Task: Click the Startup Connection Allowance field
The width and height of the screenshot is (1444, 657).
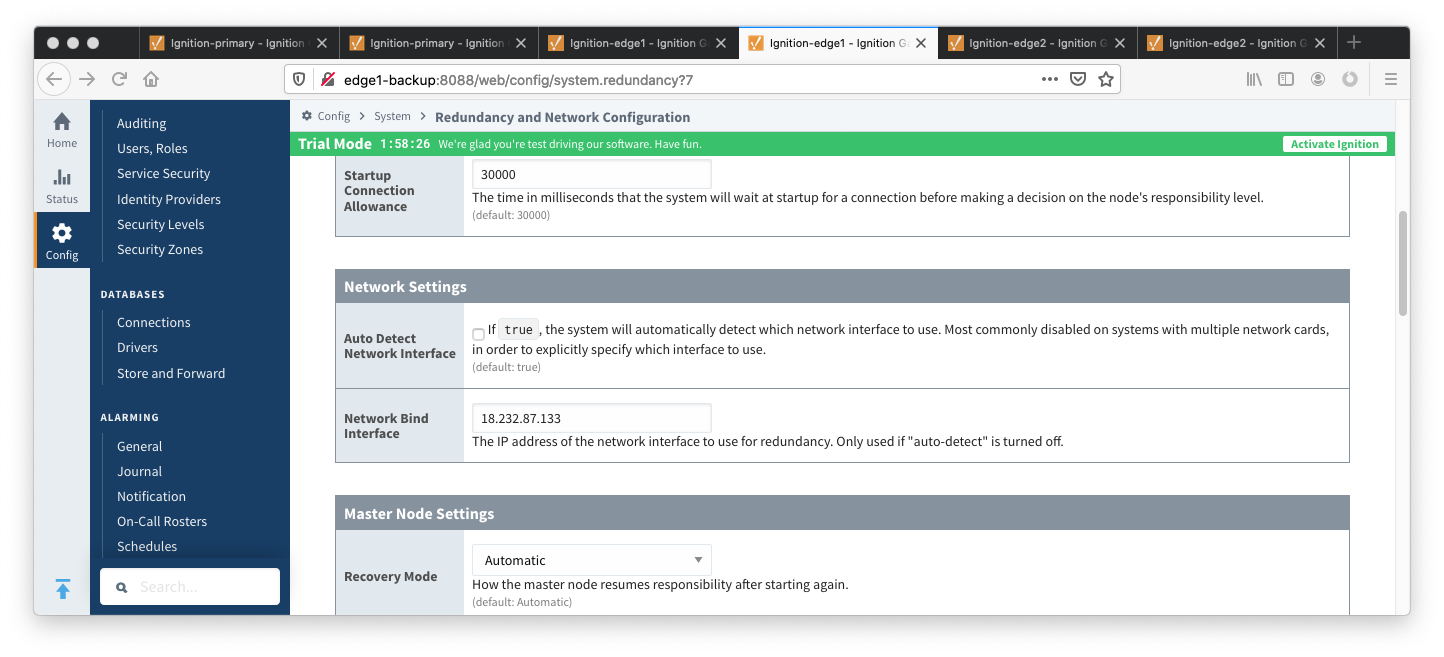Action: pos(592,174)
